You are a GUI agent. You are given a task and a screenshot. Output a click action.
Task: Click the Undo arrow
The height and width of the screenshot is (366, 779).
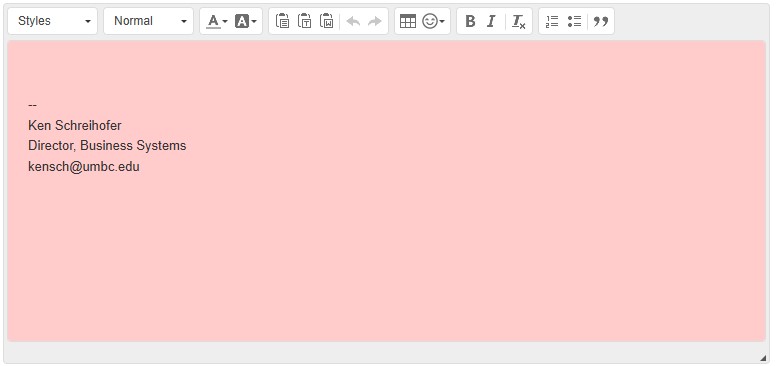click(x=353, y=21)
